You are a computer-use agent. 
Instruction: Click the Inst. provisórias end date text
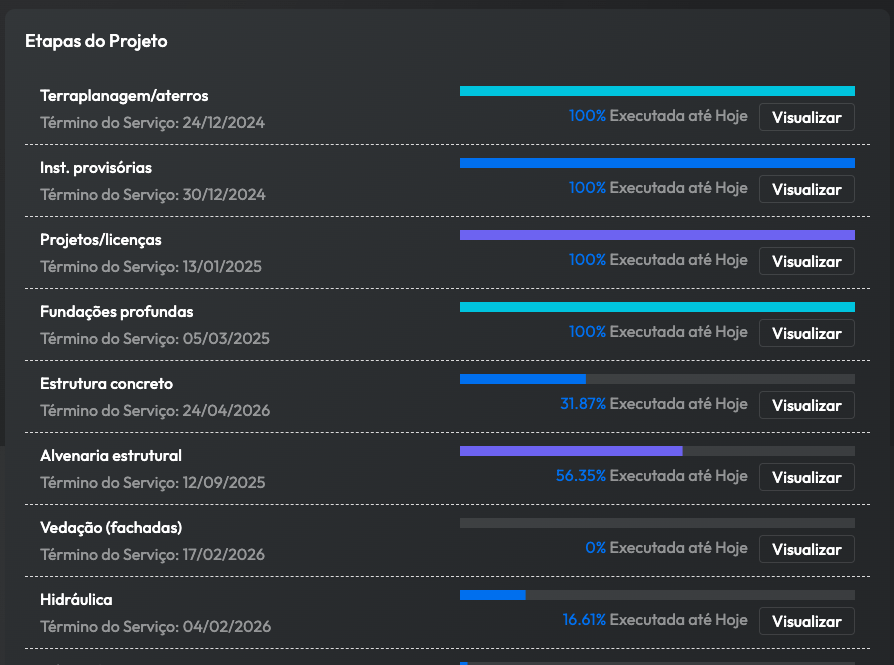[x=152, y=195]
